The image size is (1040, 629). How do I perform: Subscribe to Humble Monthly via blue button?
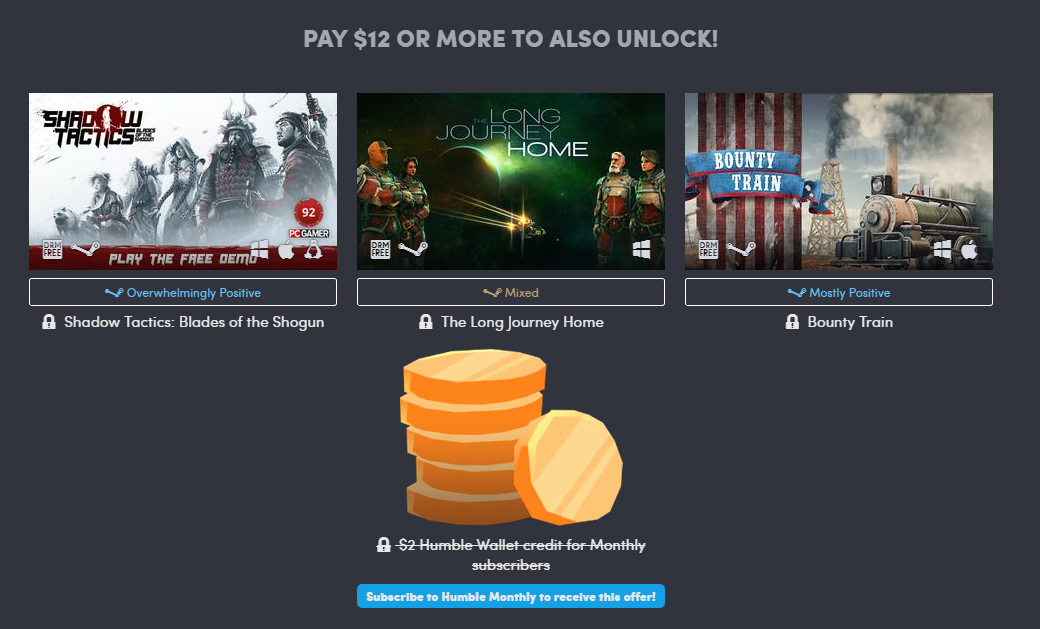pos(511,596)
